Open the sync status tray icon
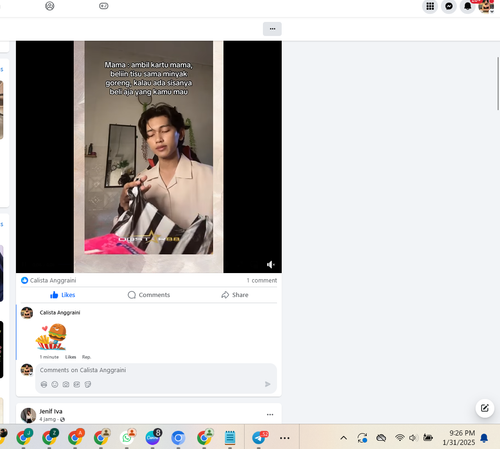 tap(362, 438)
